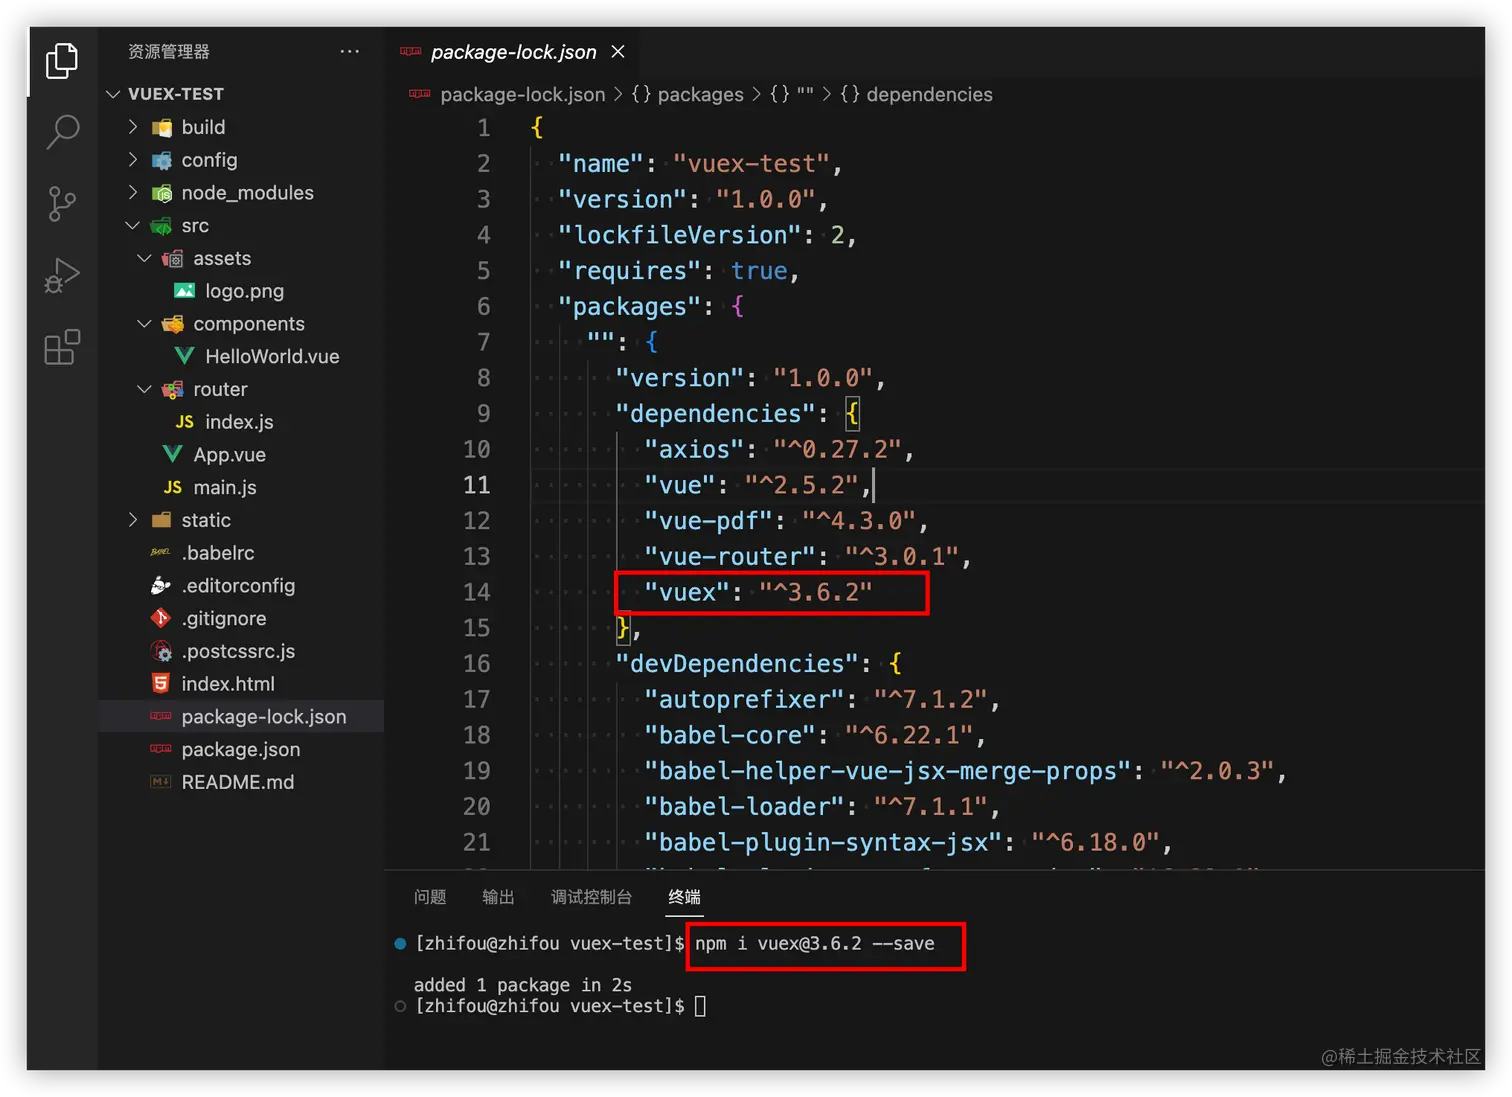Expand the node_modules folder
Viewport: 1512px width, 1097px height.
(133, 192)
